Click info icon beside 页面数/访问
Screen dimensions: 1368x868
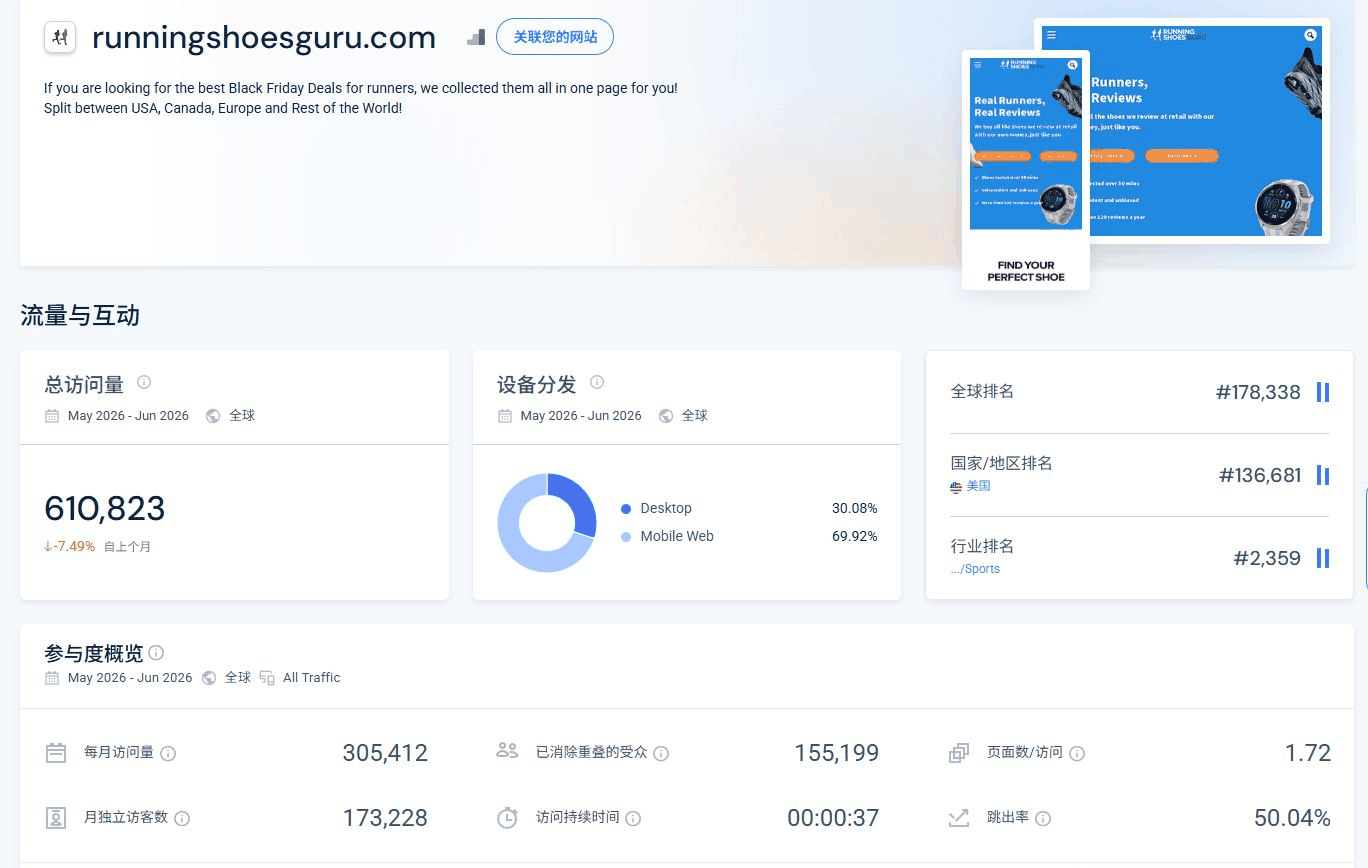click(1077, 753)
